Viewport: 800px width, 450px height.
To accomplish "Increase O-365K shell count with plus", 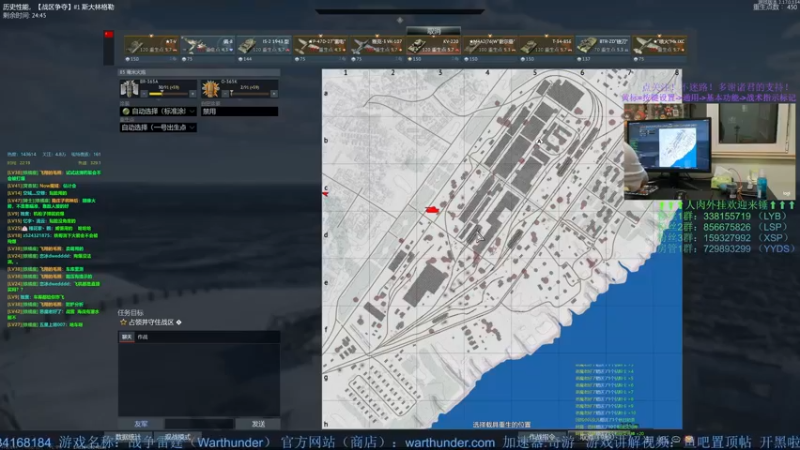I will (274, 94).
